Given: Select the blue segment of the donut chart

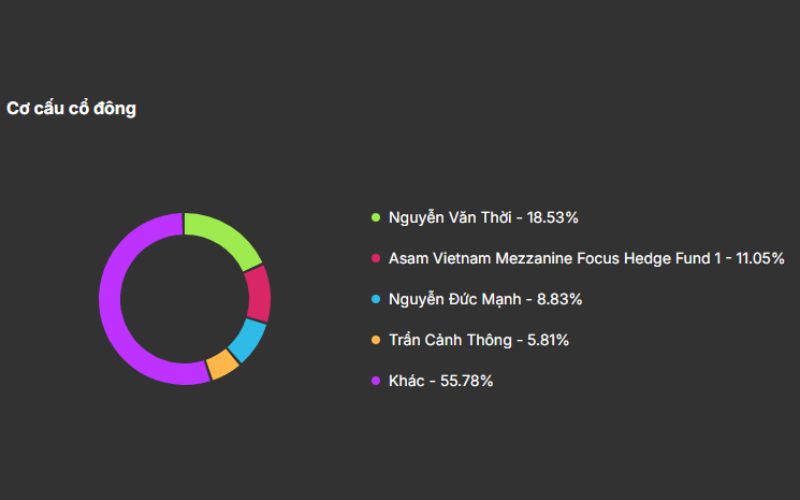Looking at the screenshot, I should tap(247, 340).
